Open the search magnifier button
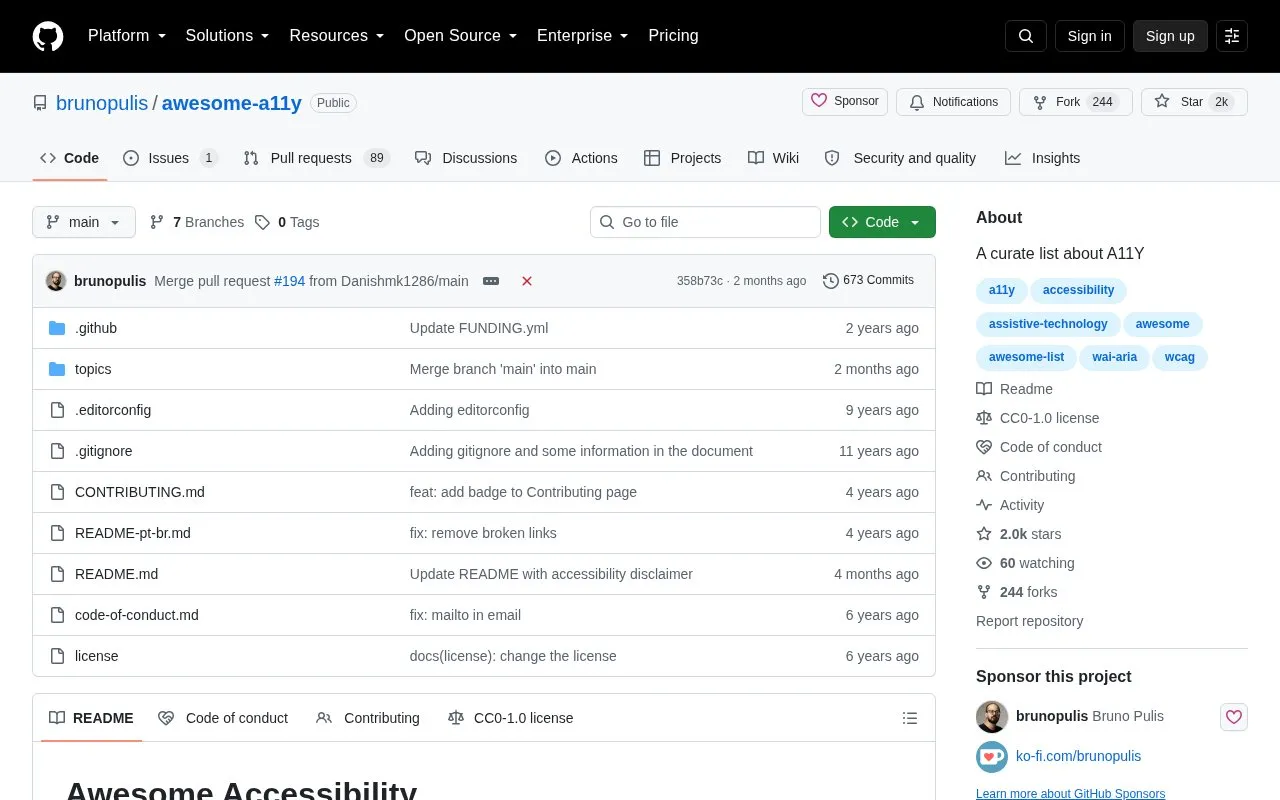The height and width of the screenshot is (800, 1280). pos(1026,36)
